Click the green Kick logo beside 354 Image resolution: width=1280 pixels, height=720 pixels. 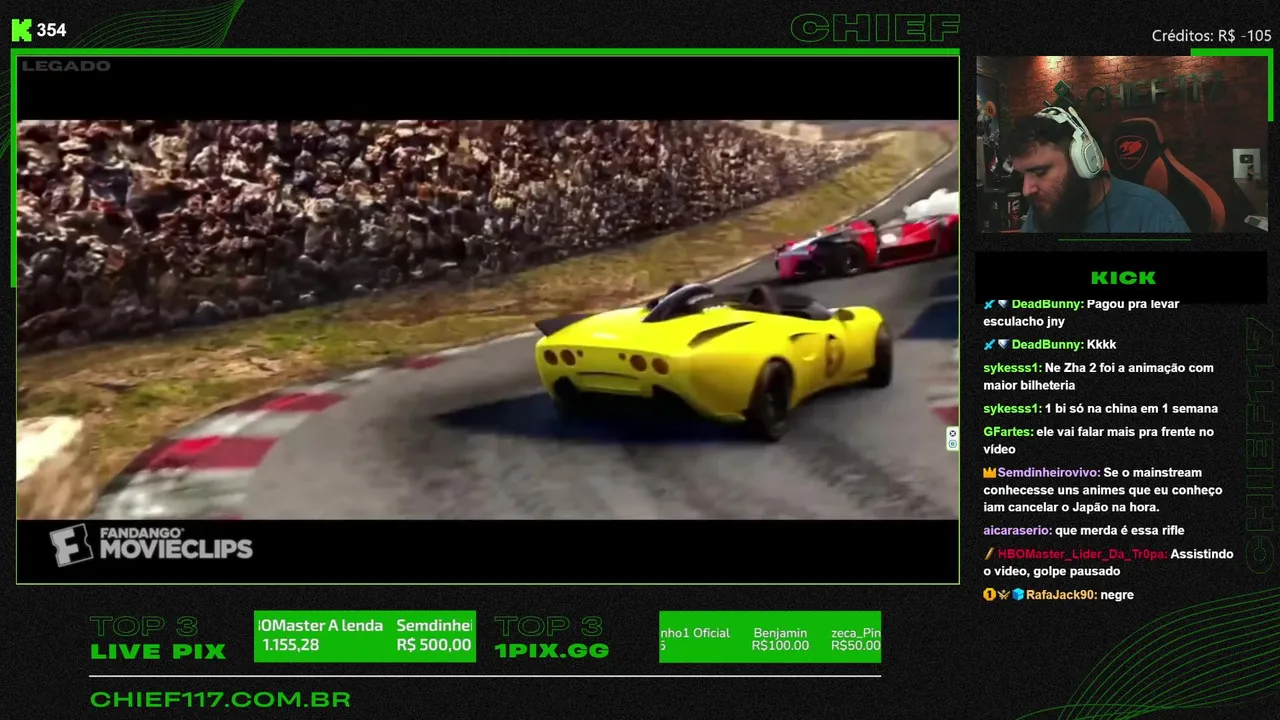pos(21,30)
